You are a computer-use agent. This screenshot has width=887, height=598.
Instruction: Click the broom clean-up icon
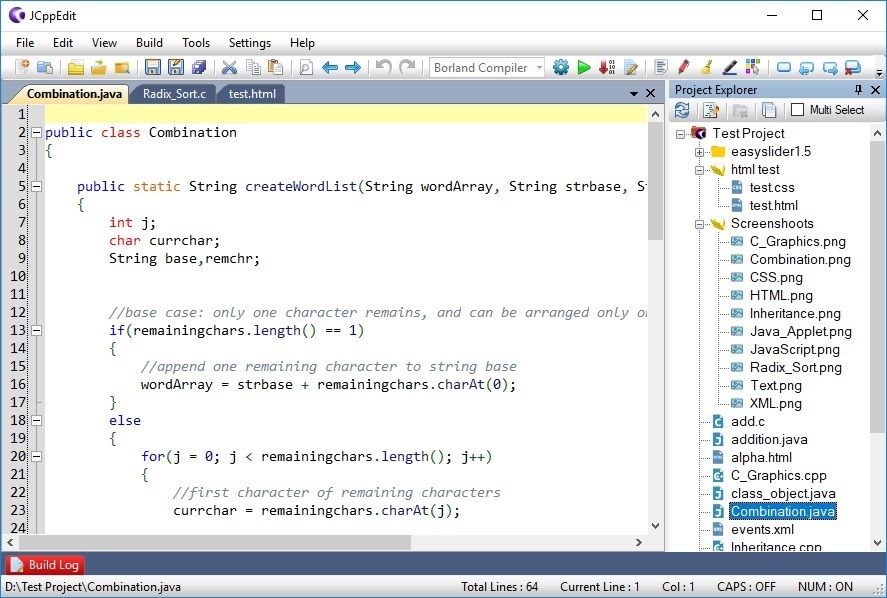pos(707,68)
